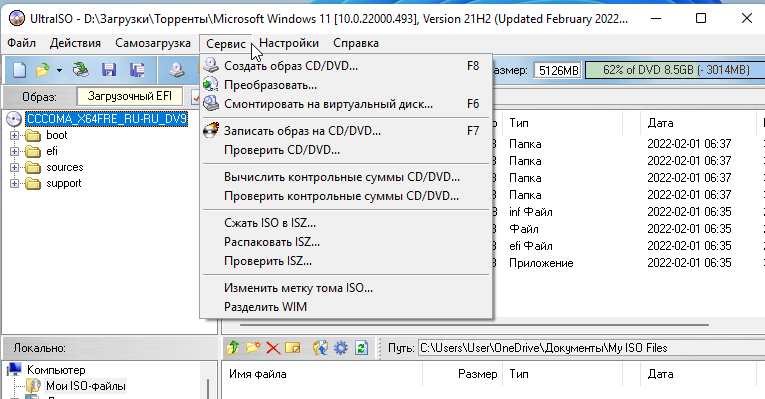Click the red X delete icon
The width and height of the screenshot is (765, 399).
[x=273, y=348]
